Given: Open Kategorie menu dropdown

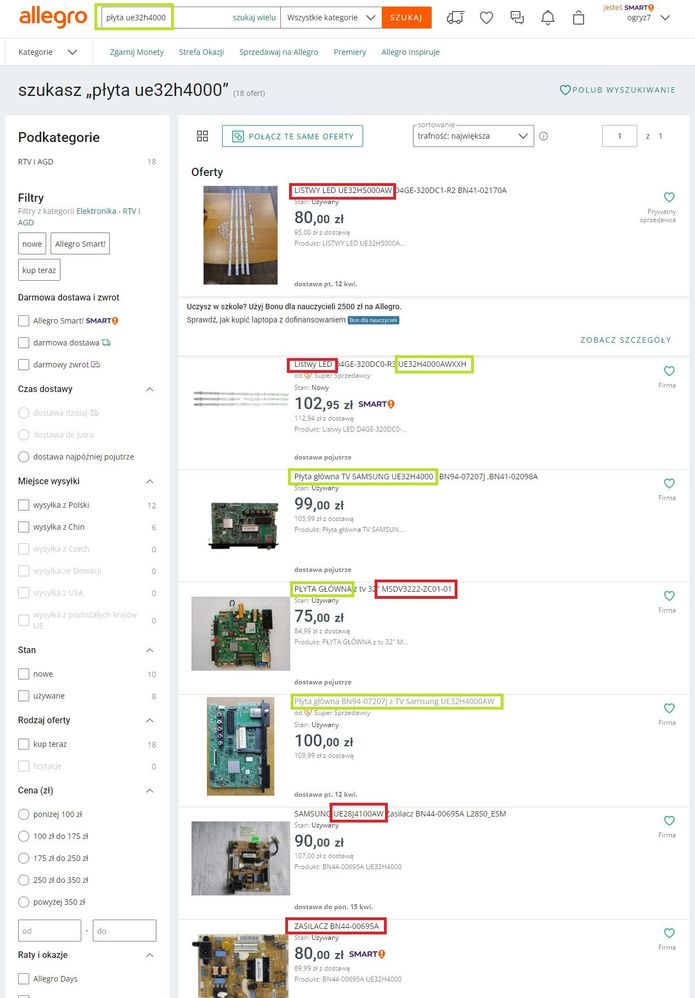Looking at the screenshot, I should pos(48,52).
